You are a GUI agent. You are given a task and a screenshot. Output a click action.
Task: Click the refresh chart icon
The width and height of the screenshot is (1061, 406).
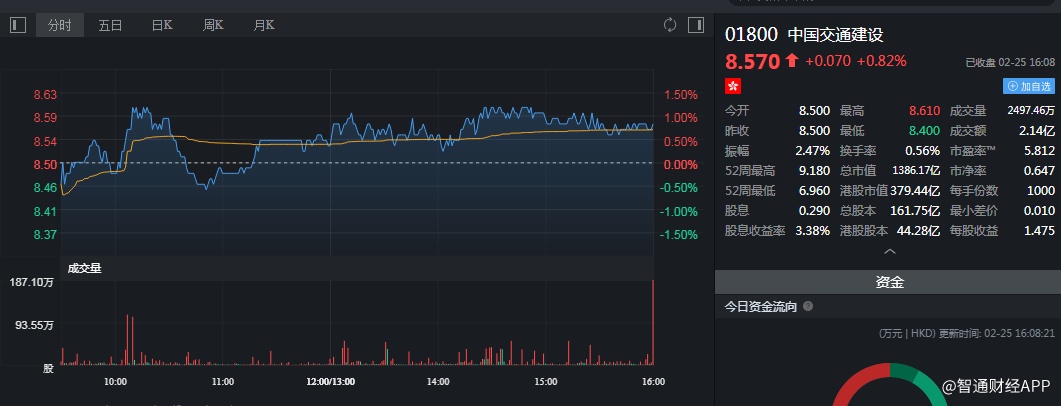(x=670, y=25)
